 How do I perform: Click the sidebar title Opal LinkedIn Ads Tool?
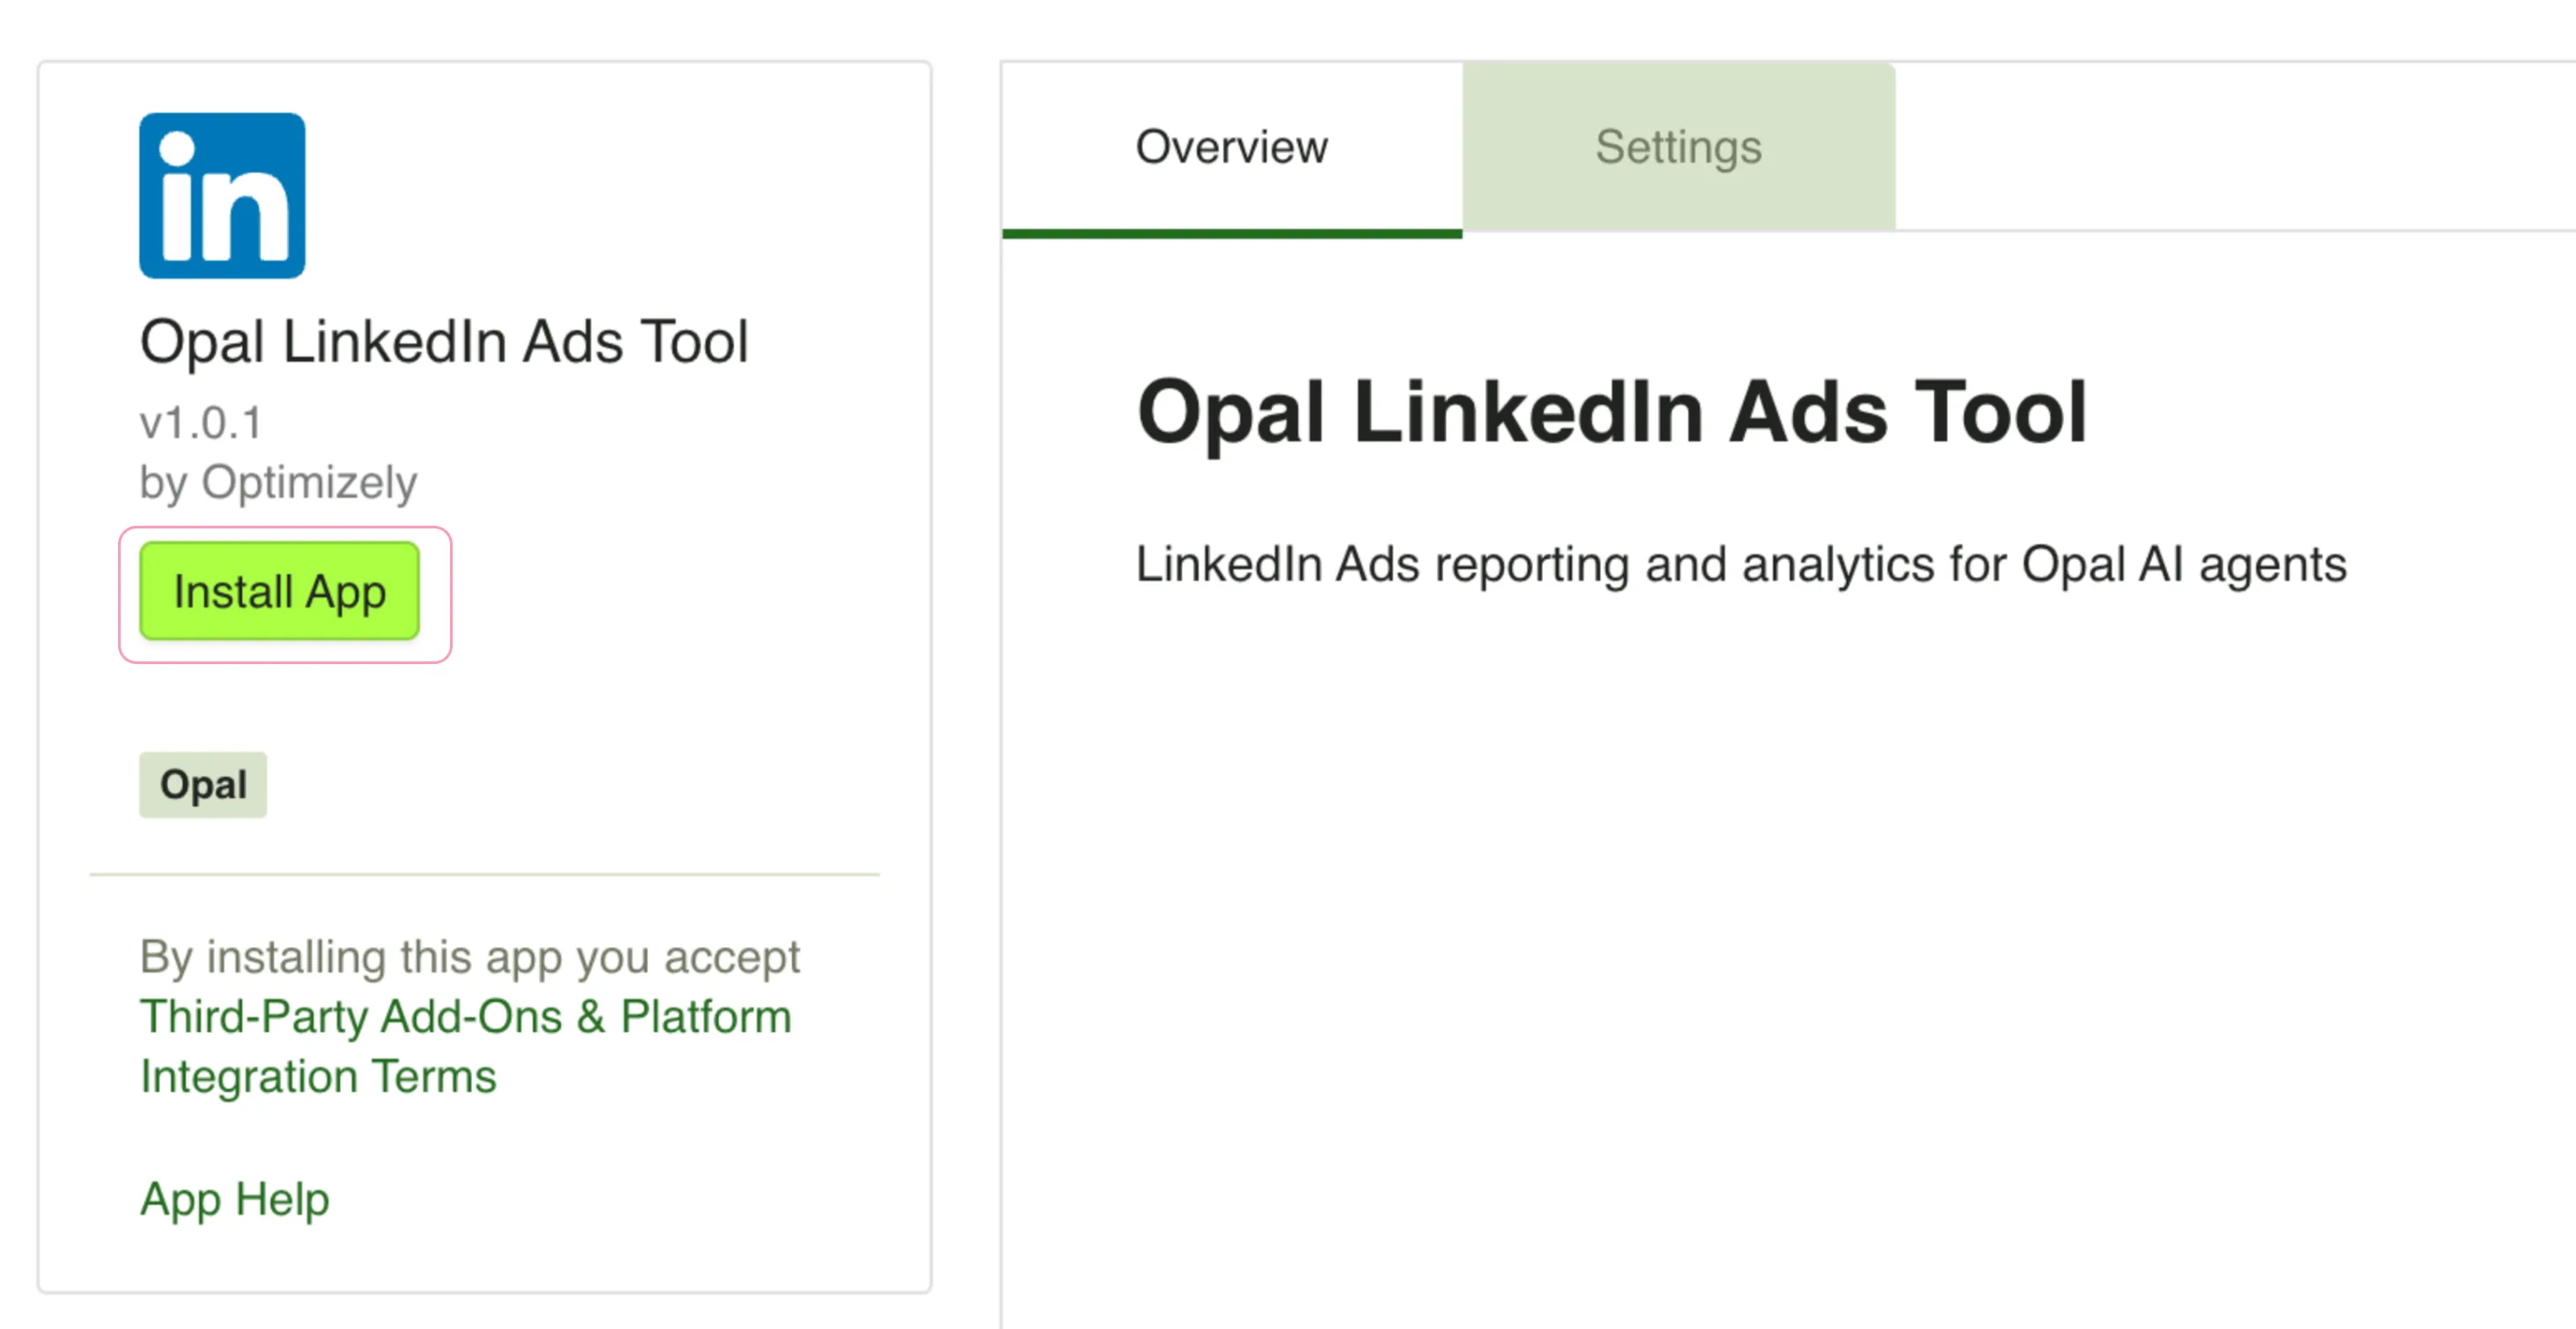click(444, 342)
